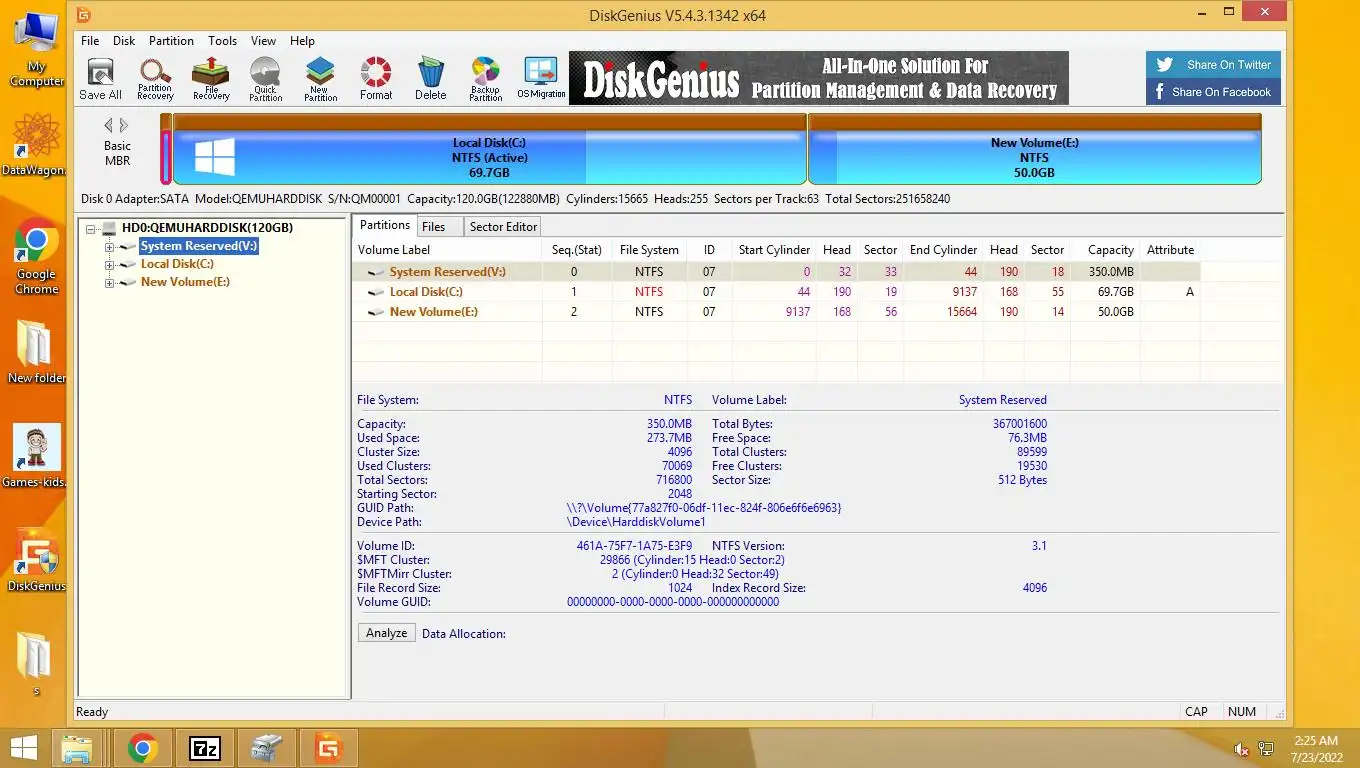
Task: Select the New folder desktop icon
Action: click(37, 352)
